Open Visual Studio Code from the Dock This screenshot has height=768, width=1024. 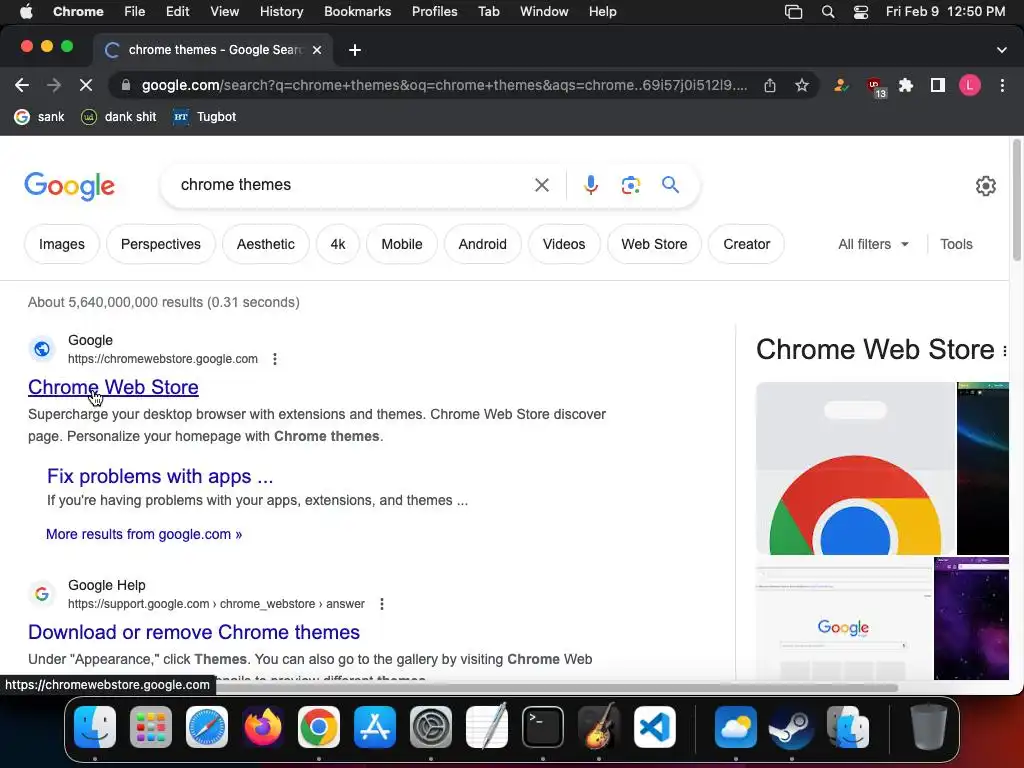pos(654,727)
